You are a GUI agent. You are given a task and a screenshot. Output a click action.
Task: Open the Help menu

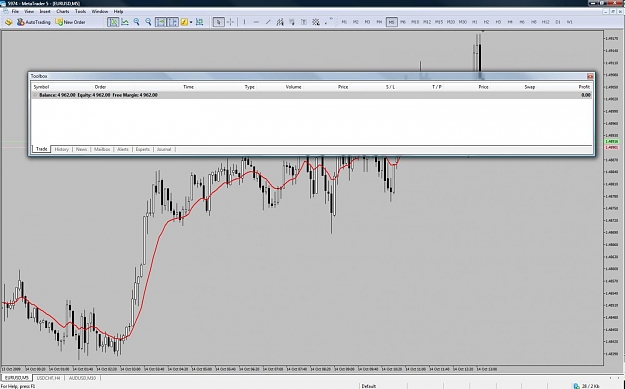118,12
